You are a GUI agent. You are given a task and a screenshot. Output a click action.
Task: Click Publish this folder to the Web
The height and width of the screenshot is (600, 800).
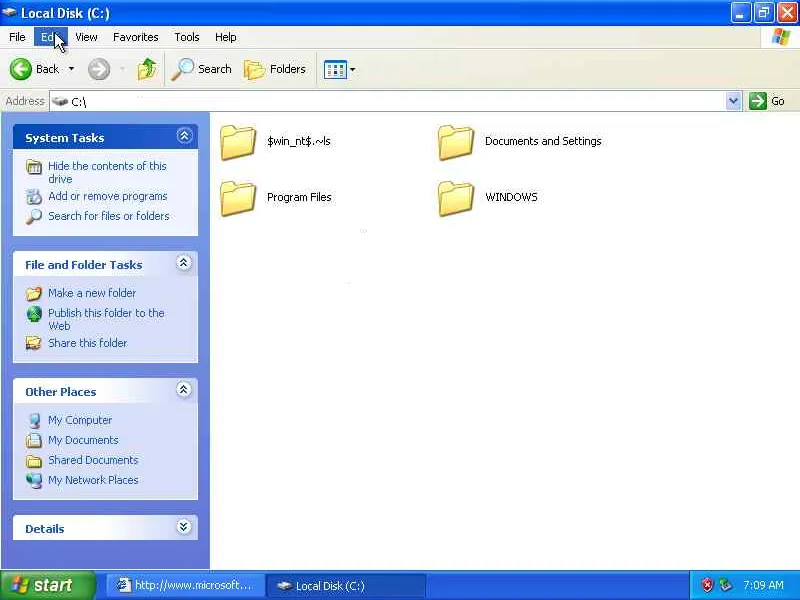[x=106, y=319]
